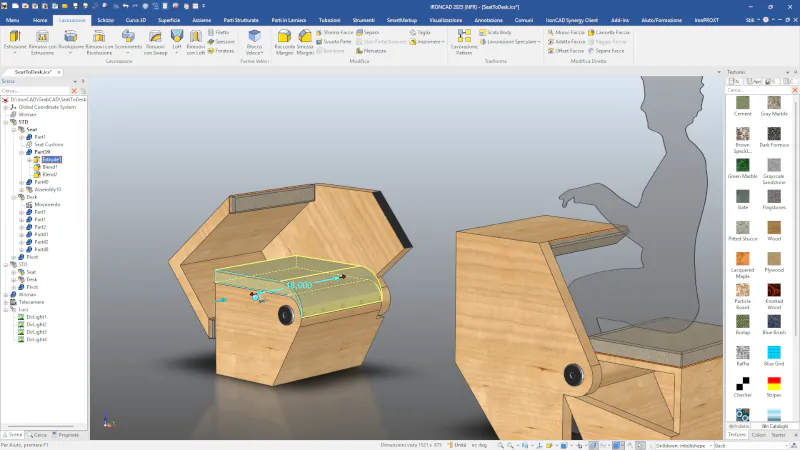Open the Visualizzazione ribbon tab
Viewport: 800px width, 450px height.
click(445, 20)
